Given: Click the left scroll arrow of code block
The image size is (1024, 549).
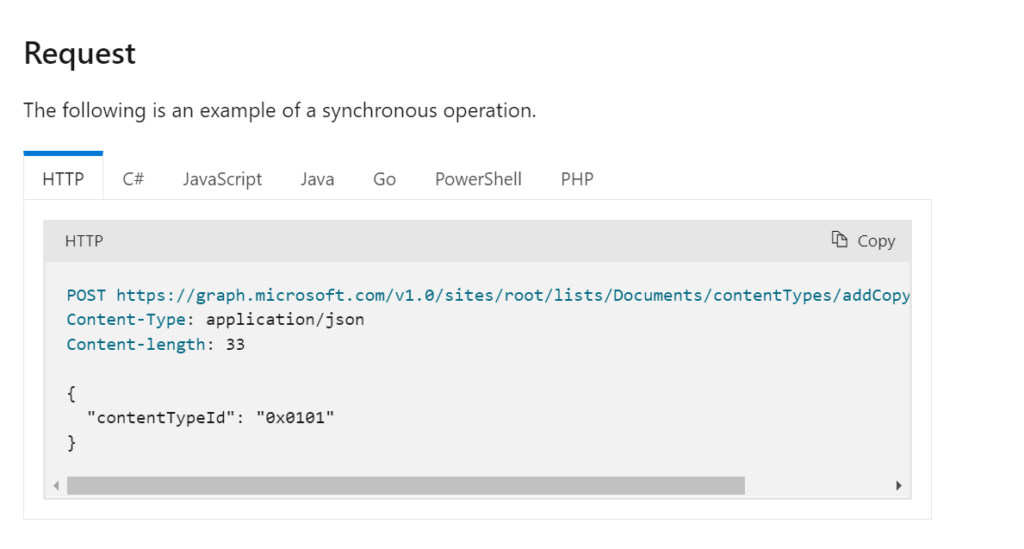Looking at the screenshot, I should pos(56,486).
